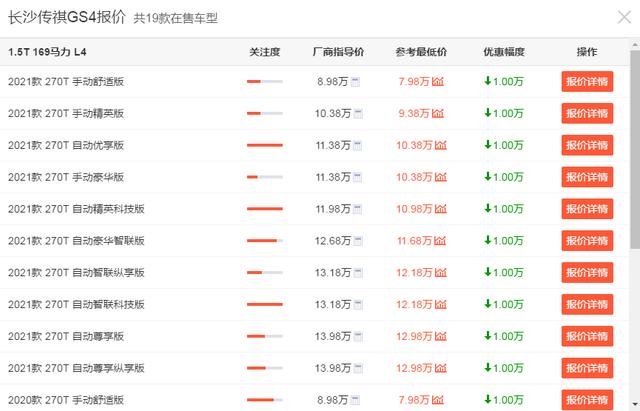Open calculator icon for 自动尊享纵享版 row
Image resolution: width=640 pixels, height=411 pixels.
(358, 368)
